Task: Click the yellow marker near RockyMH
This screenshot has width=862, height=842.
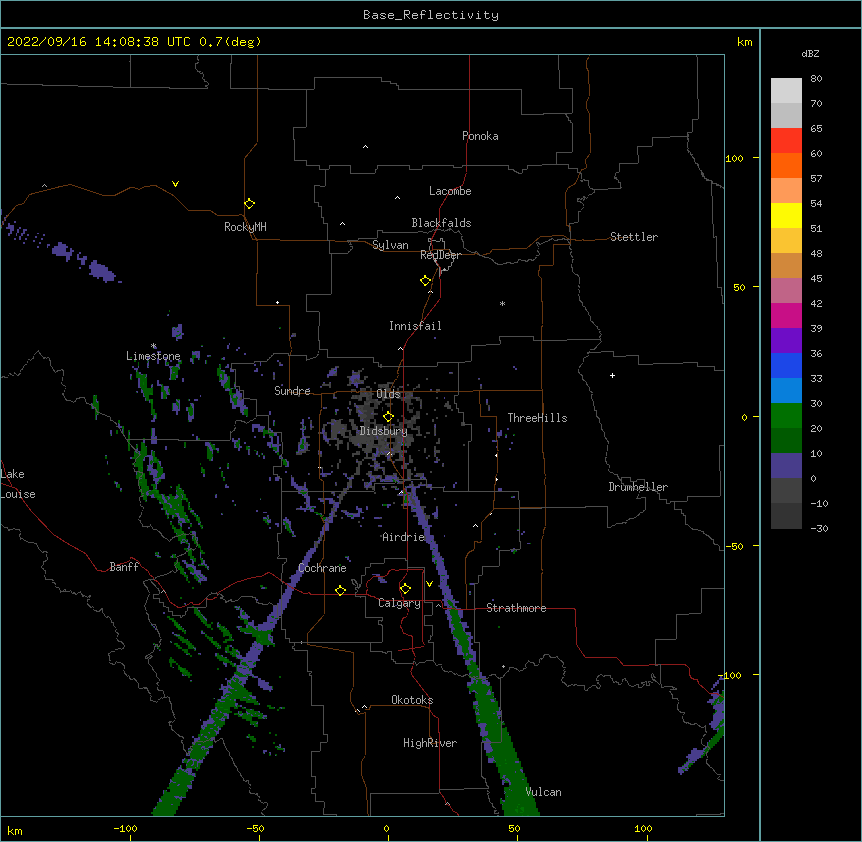Action: (249, 204)
